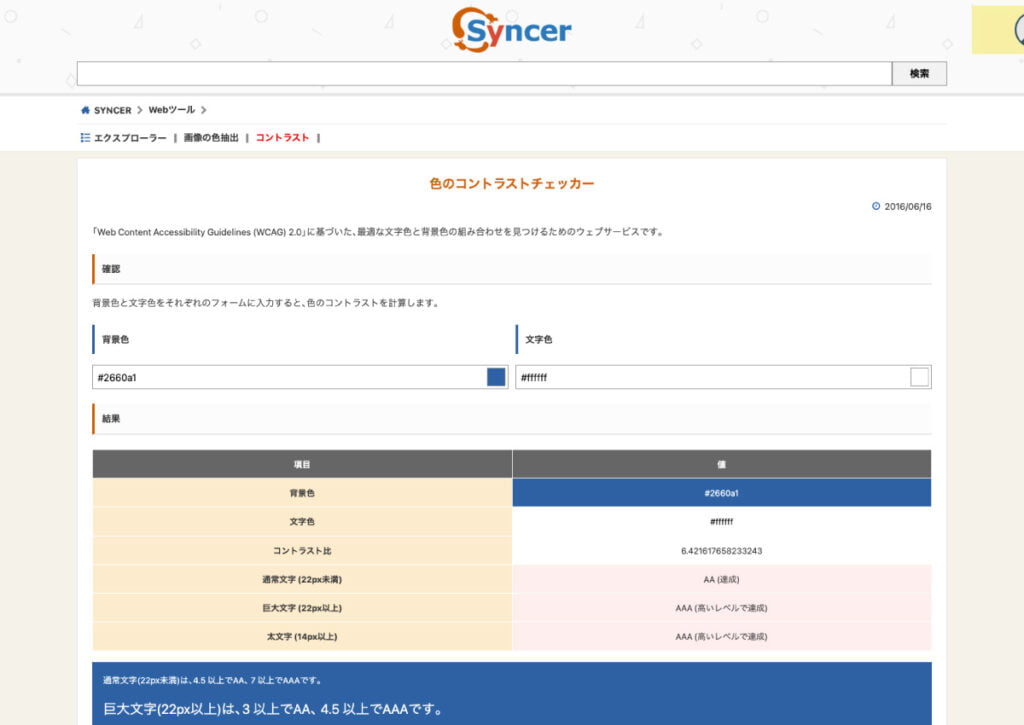Screen dimensions: 1024x725
Task: Click the clock icon beside 2016/06/16
Action: coord(876,206)
